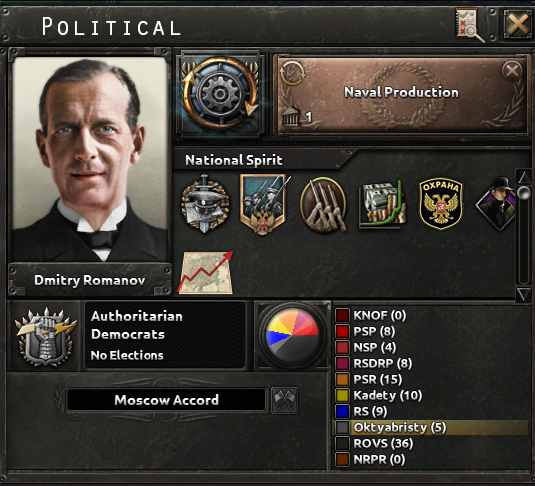Click the blue RS party color swatch

click(x=342, y=411)
